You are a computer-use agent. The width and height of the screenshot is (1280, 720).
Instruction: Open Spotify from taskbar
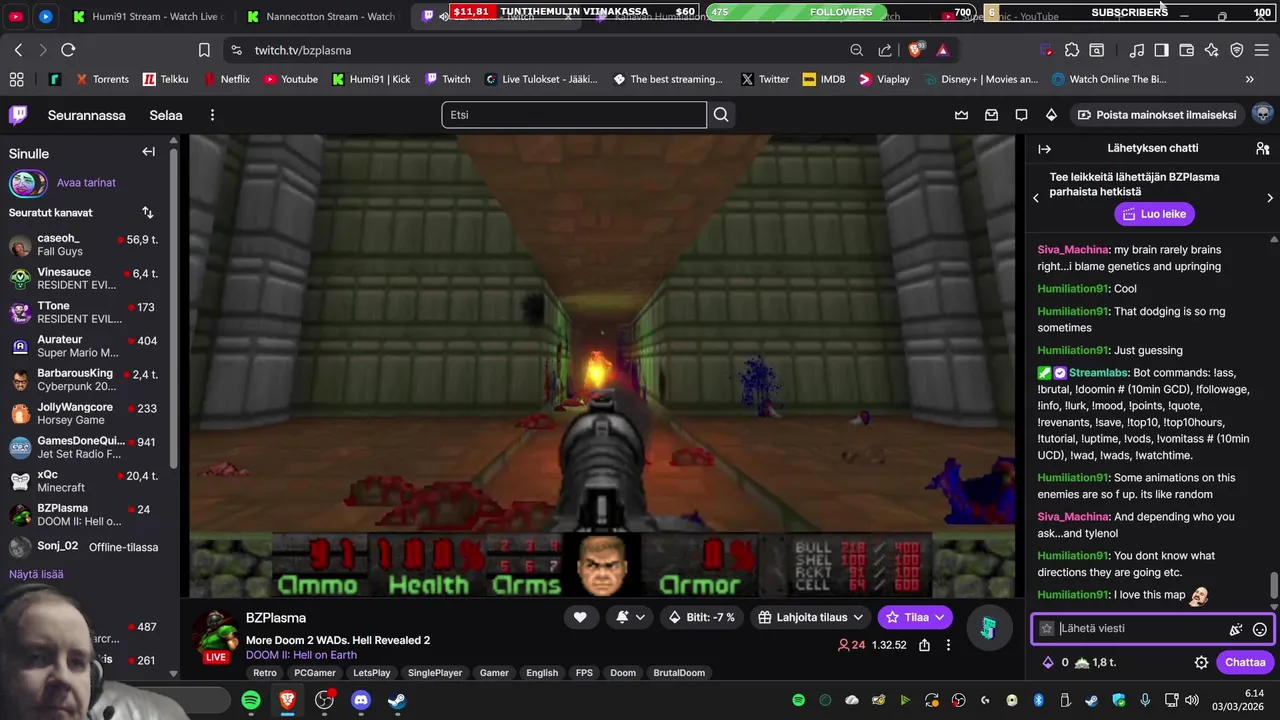(251, 700)
